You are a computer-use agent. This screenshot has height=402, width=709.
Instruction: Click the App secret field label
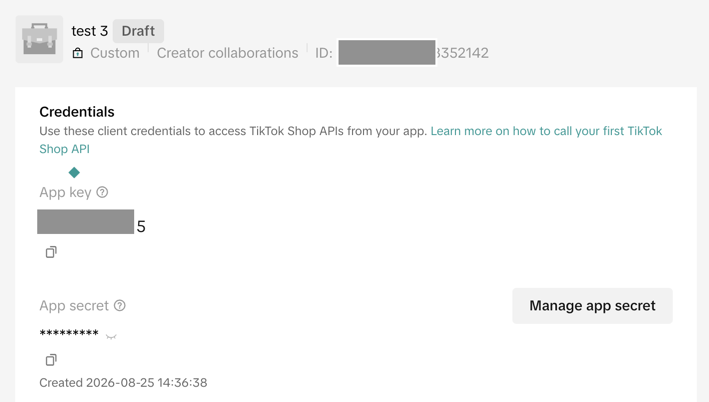click(x=74, y=306)
